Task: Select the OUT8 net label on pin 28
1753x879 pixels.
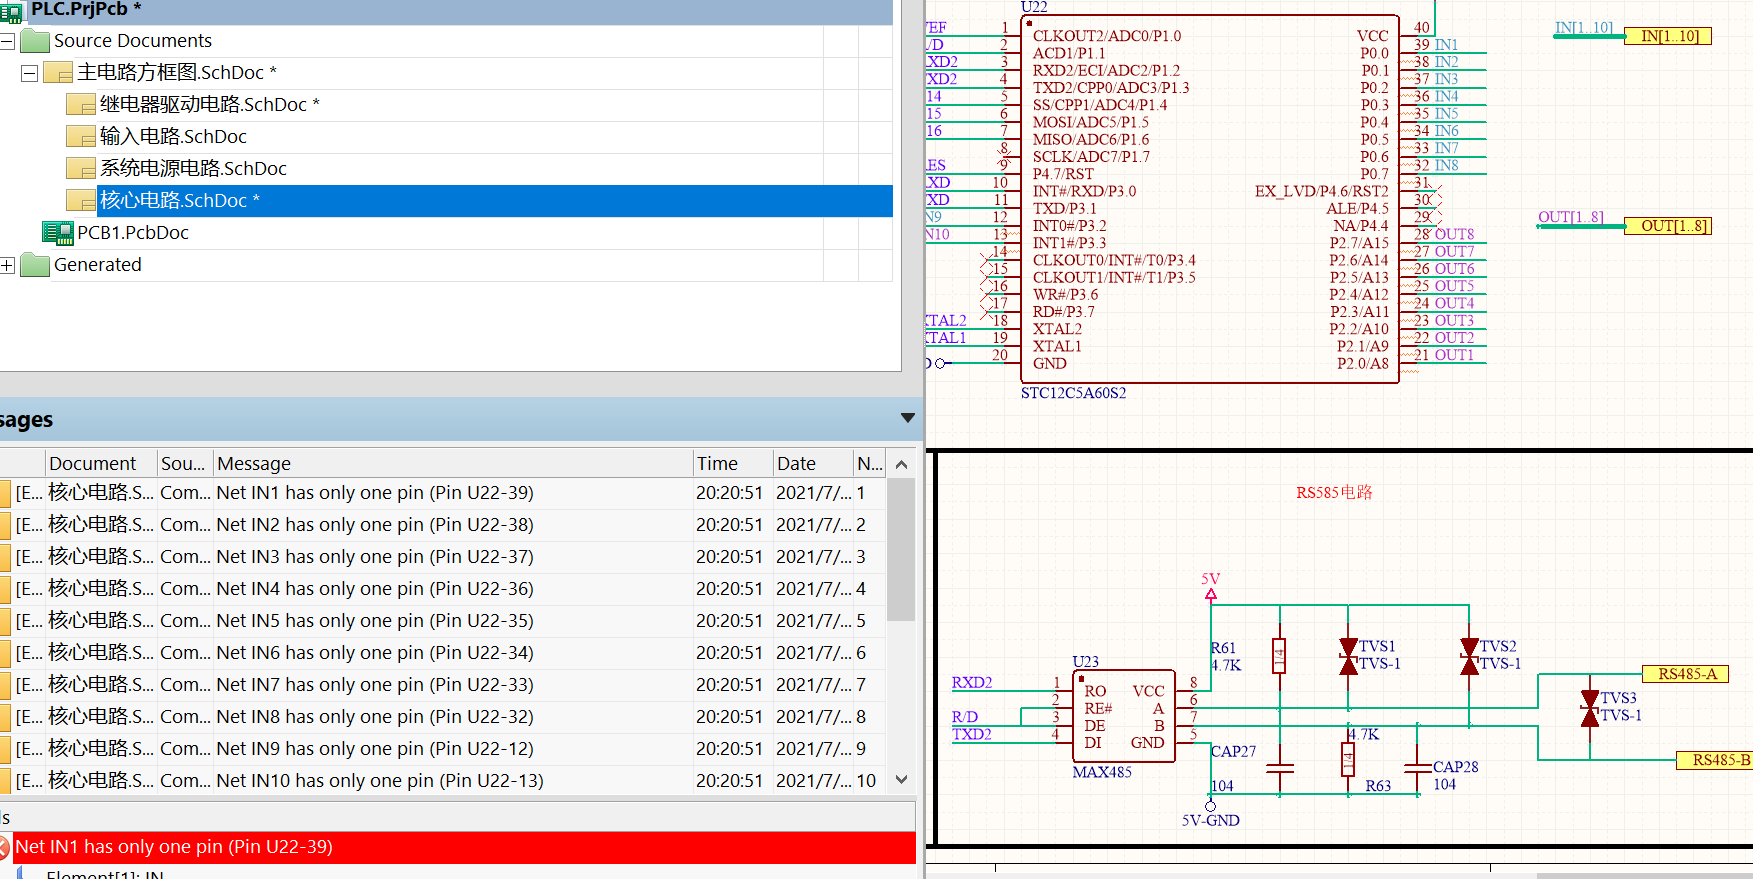Action: click(x=1454, y=234)
